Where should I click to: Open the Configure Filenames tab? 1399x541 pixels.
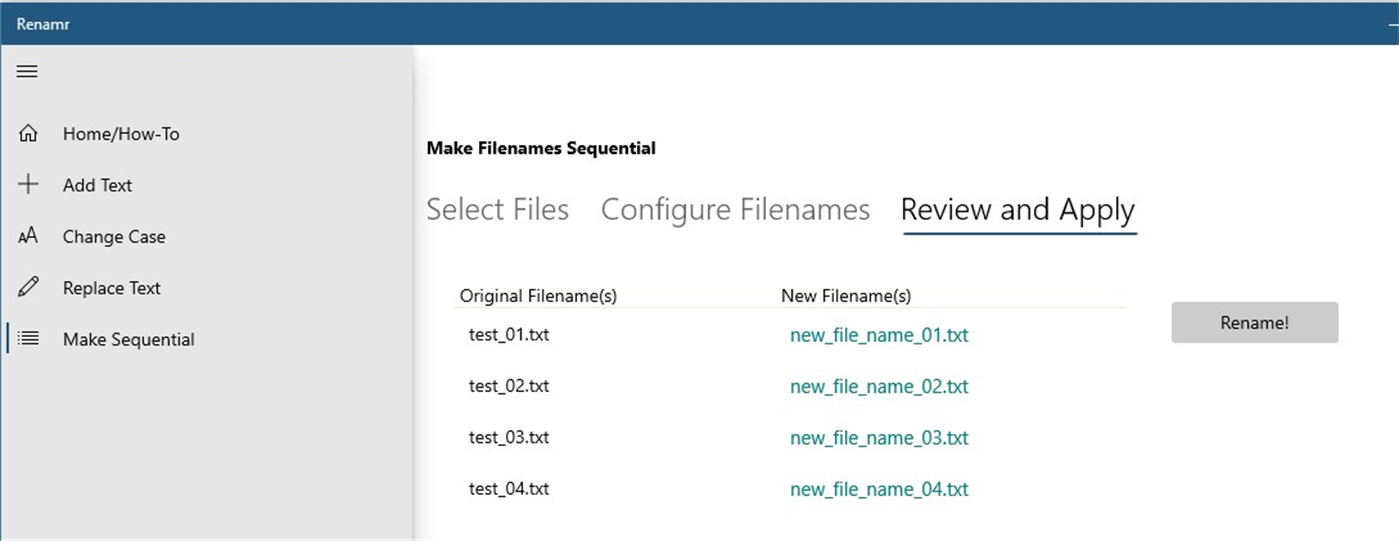pyautogui.click(x=735, y=210)
